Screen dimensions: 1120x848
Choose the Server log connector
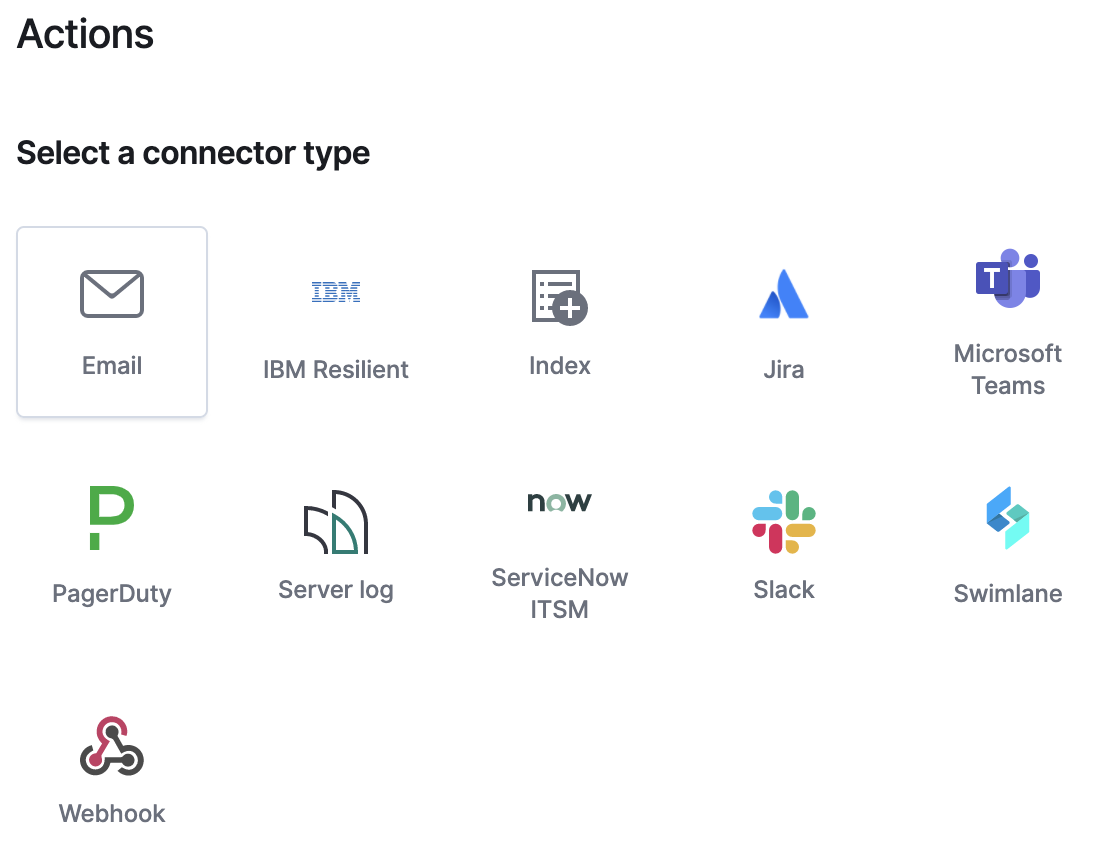[x=336, y=545]
